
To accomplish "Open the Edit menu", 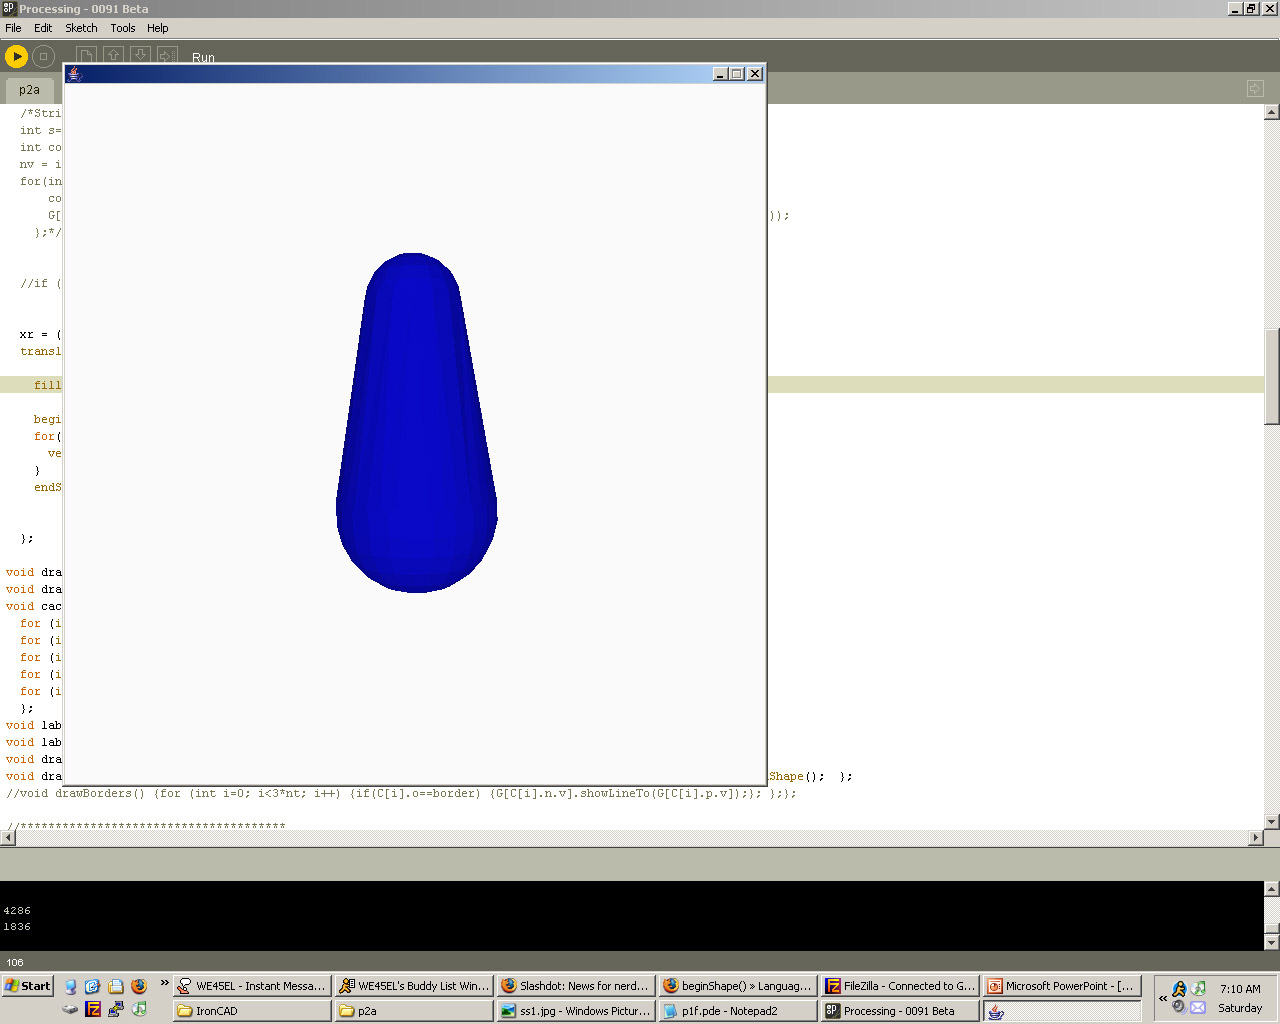I will coord(43,28).
